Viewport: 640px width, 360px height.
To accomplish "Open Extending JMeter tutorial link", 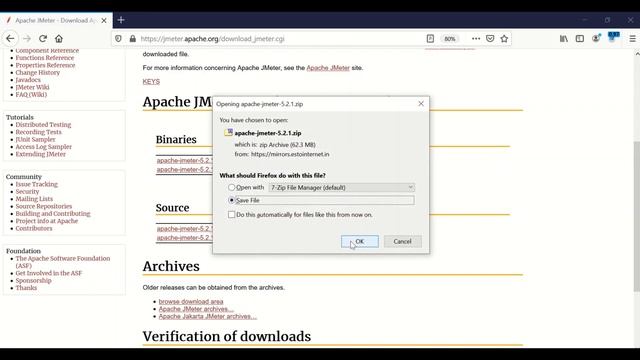I will click(x=40, y=154).
